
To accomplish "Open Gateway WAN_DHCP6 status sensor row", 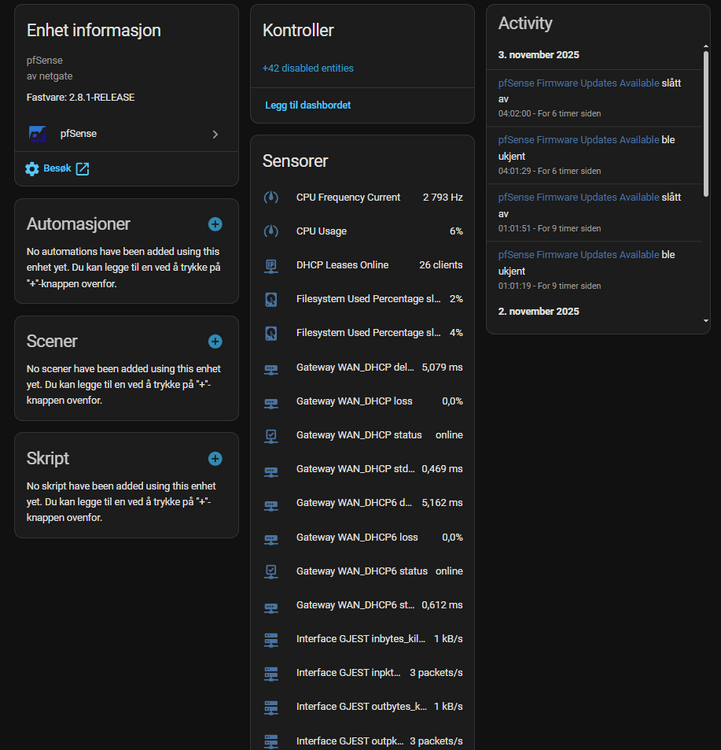I will tap(362, 571).
